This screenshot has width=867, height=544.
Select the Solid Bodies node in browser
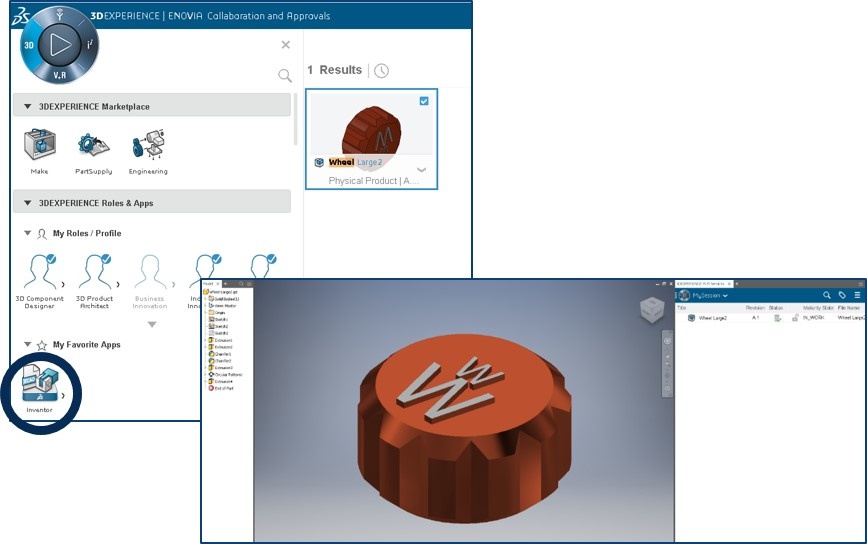coord(223,299)
